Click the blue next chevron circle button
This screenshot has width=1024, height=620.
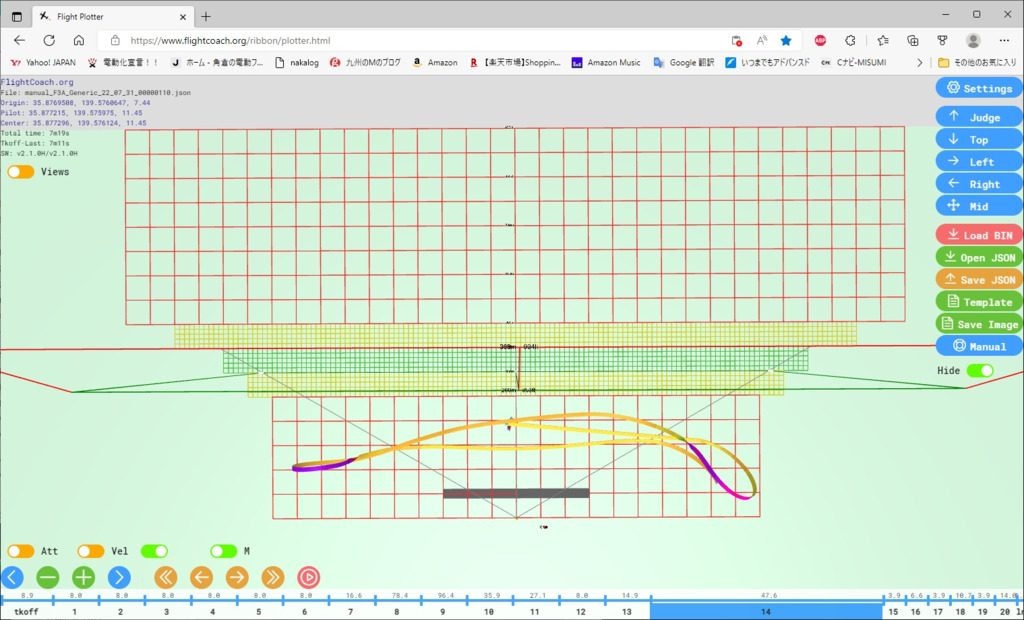pos(119,578)
